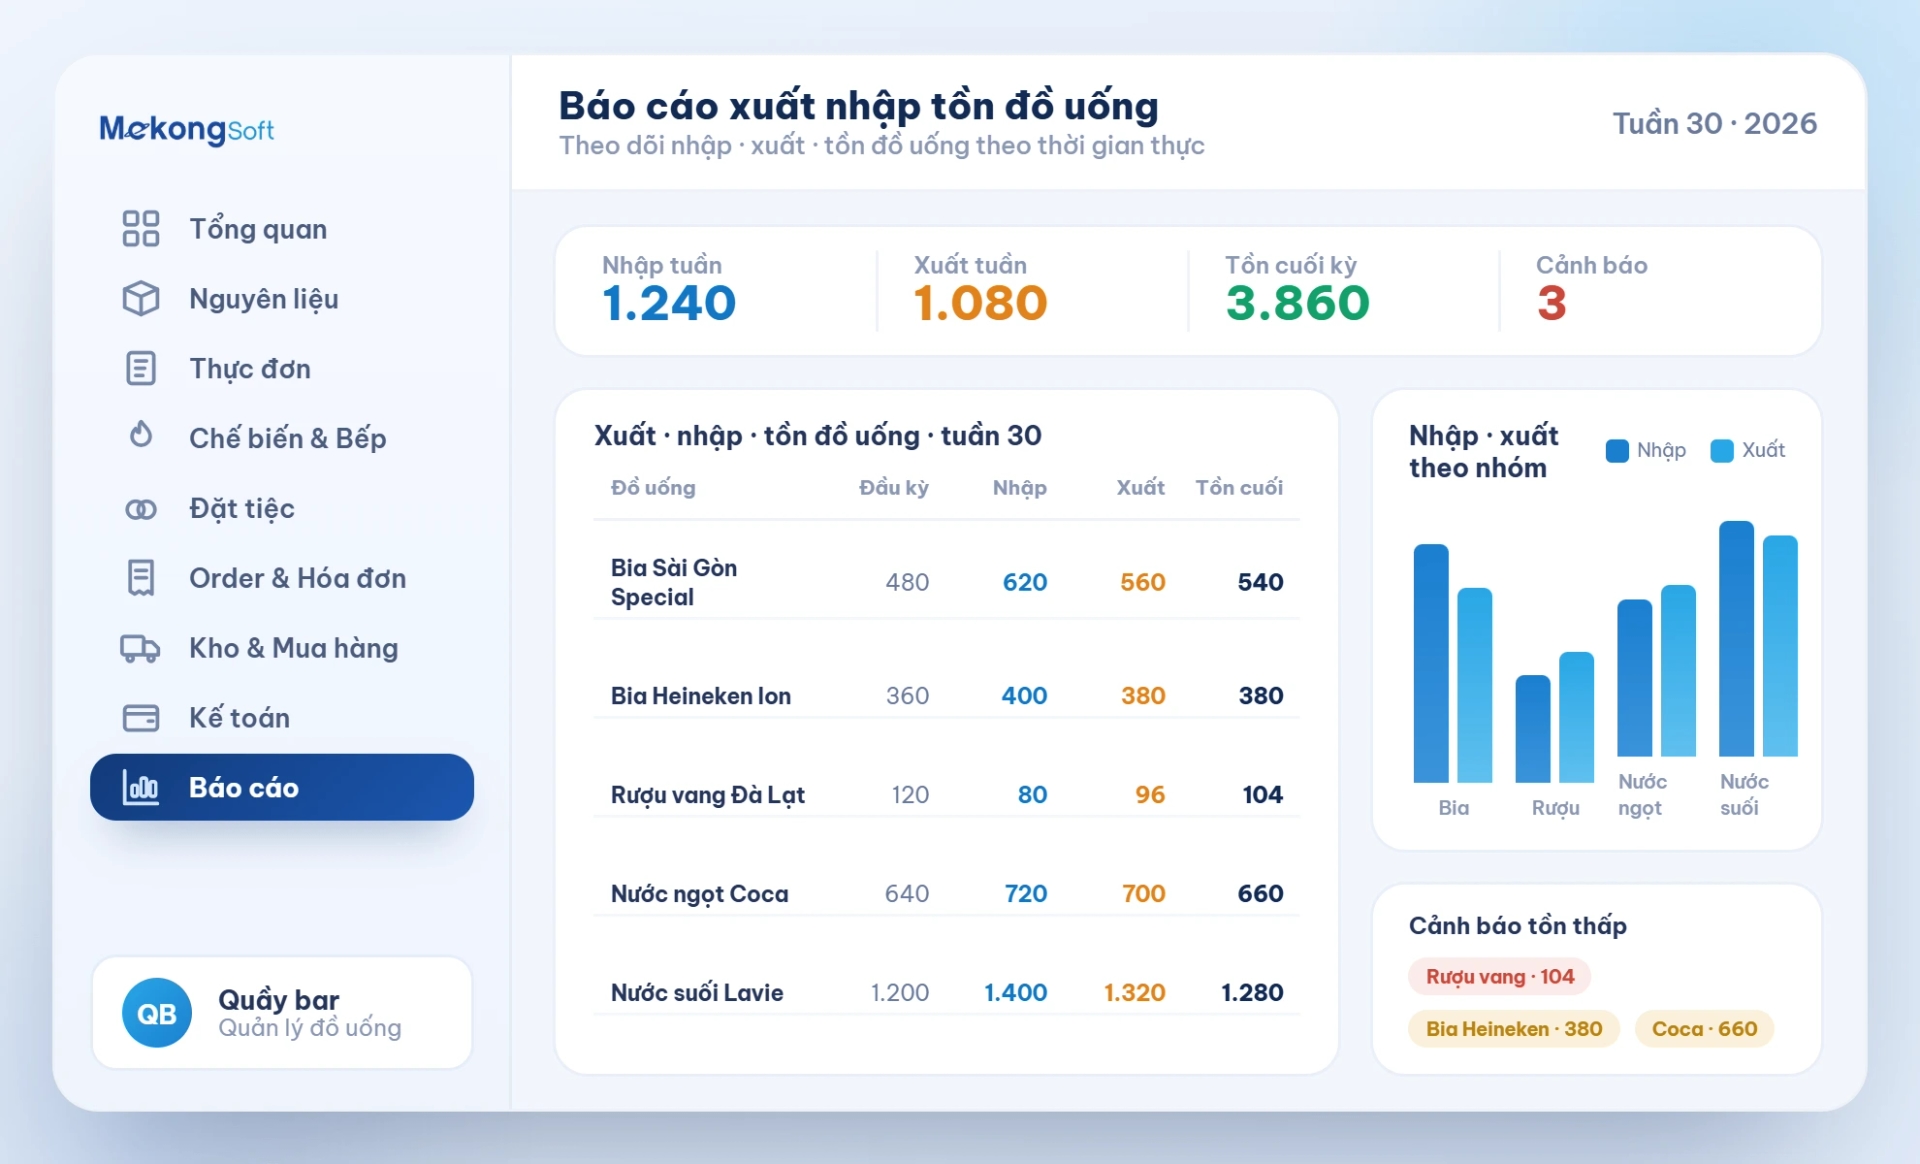The width and height of the screenshot is (1920, 1164).
Task: Click the Chế biến & Bếp flame icon
Action: pyautogui.click(x=141, y=435)
